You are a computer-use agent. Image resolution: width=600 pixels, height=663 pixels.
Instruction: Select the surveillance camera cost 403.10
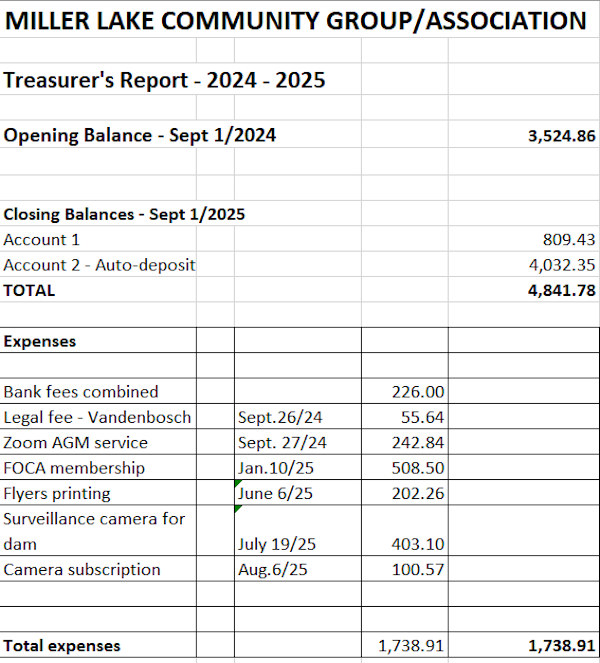click(419, 544)
